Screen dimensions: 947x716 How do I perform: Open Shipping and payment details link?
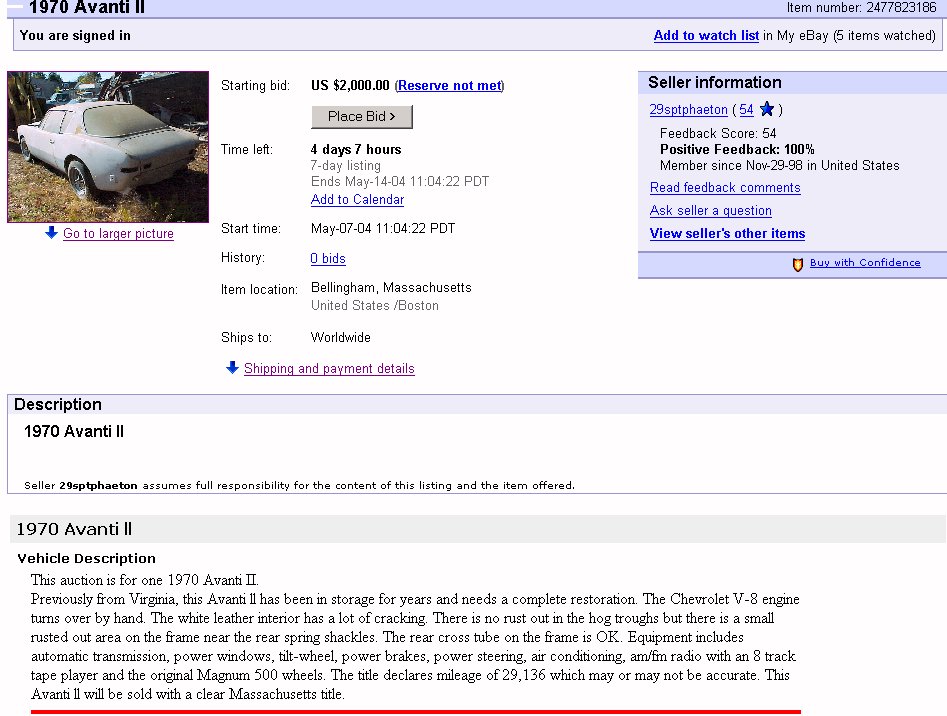pos(329,369)
